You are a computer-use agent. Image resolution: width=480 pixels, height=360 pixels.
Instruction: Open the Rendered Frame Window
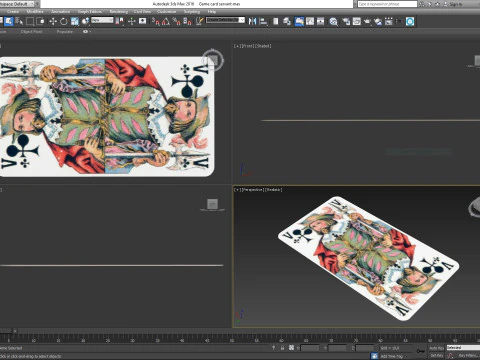click(357, 21)
